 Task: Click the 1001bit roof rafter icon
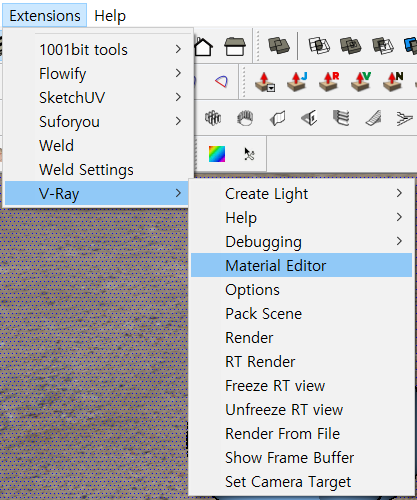coord(405,119)
